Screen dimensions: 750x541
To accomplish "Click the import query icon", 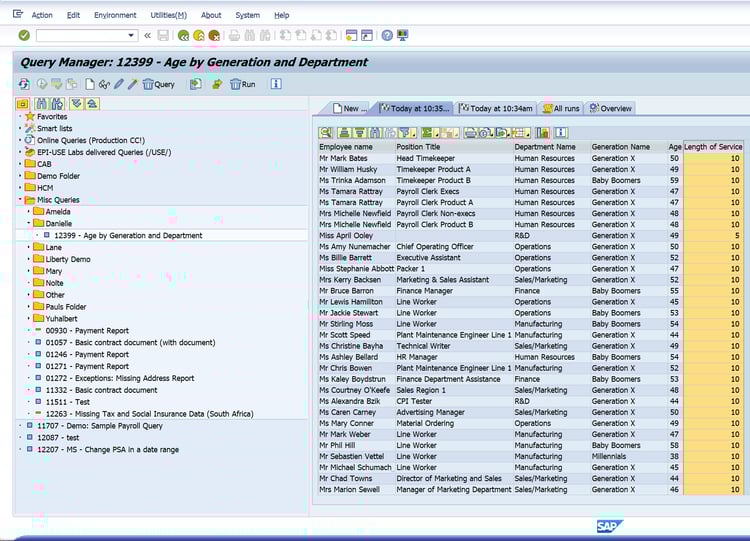I will 196,84.
